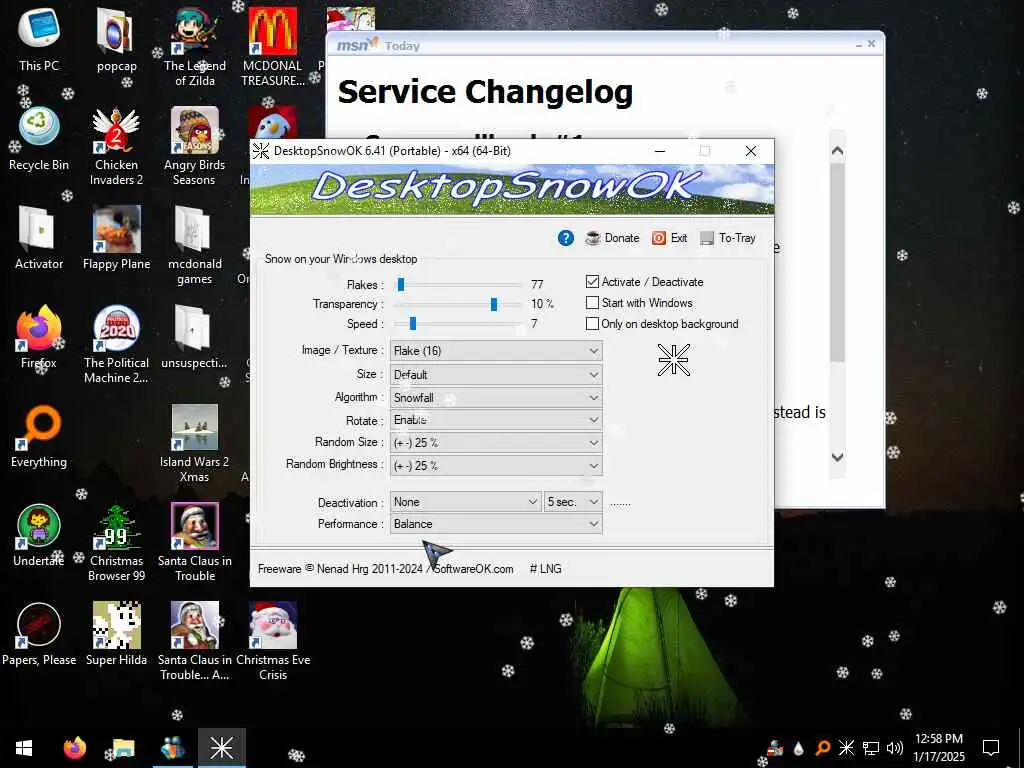Select the unsuspecti... folder icon

pyautogui.click(x=195, y=338)
